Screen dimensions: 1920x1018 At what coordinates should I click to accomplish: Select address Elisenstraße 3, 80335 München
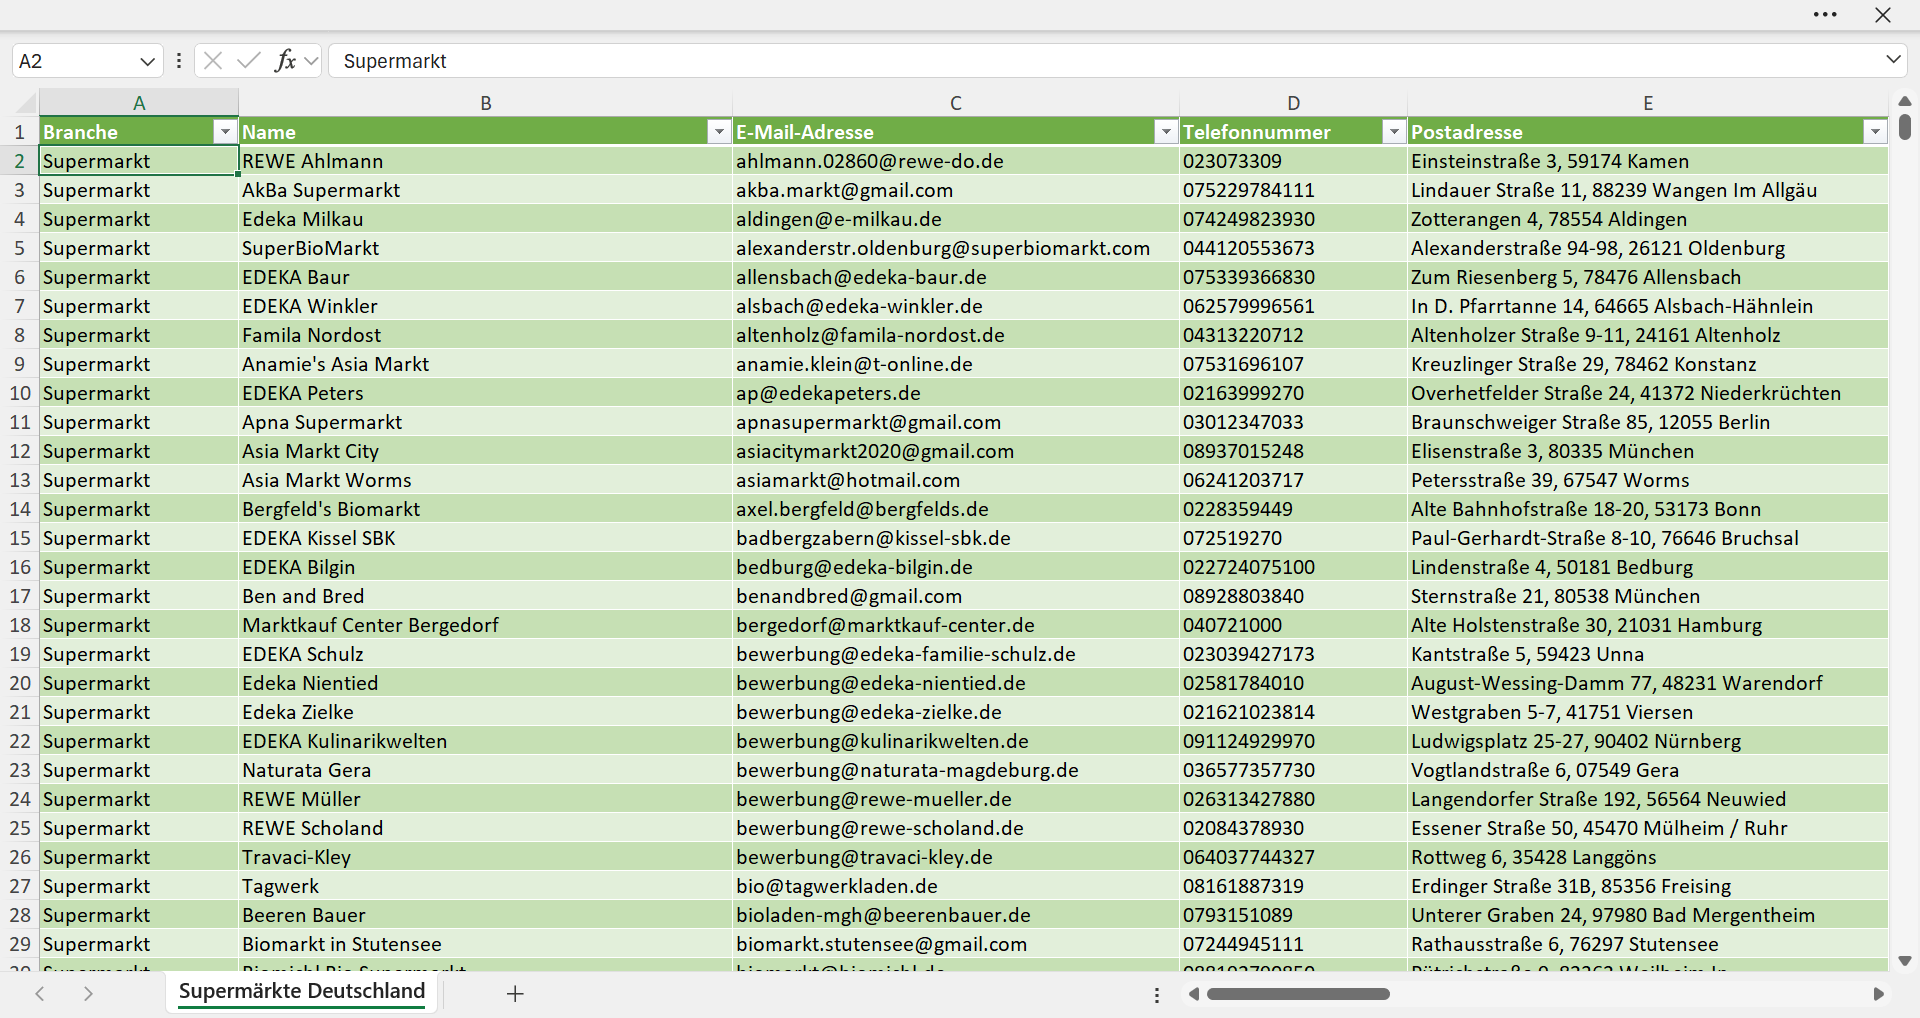pos(1648,451)
